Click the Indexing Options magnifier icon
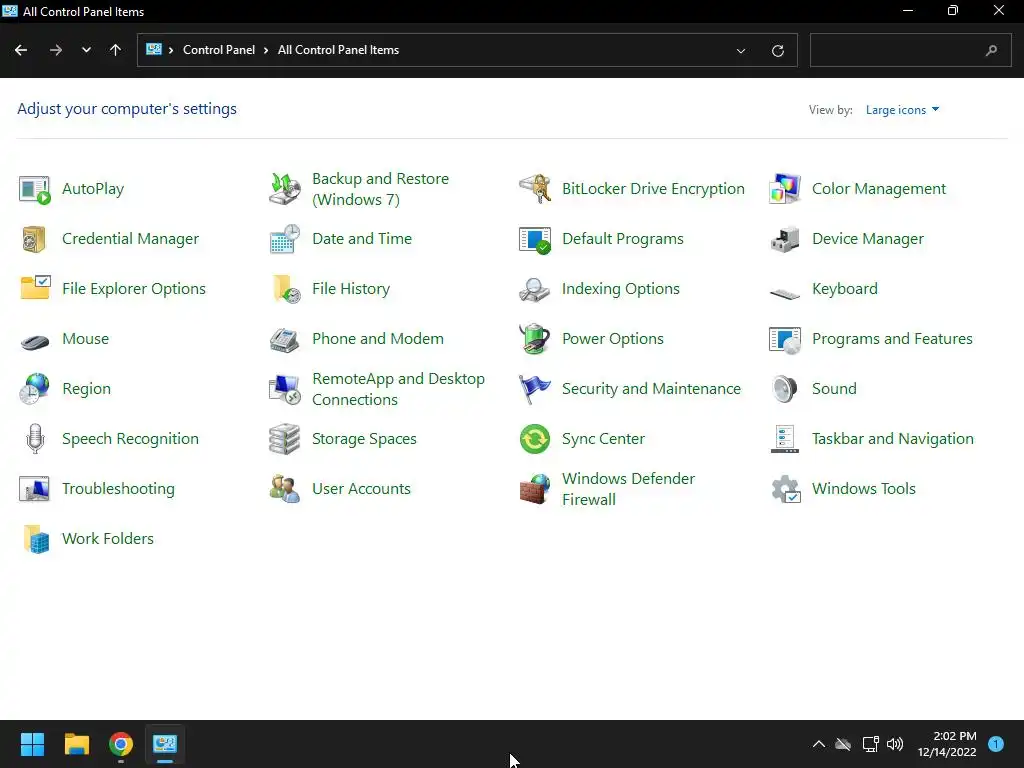1024x768 pixels. [x=535, y=289]
